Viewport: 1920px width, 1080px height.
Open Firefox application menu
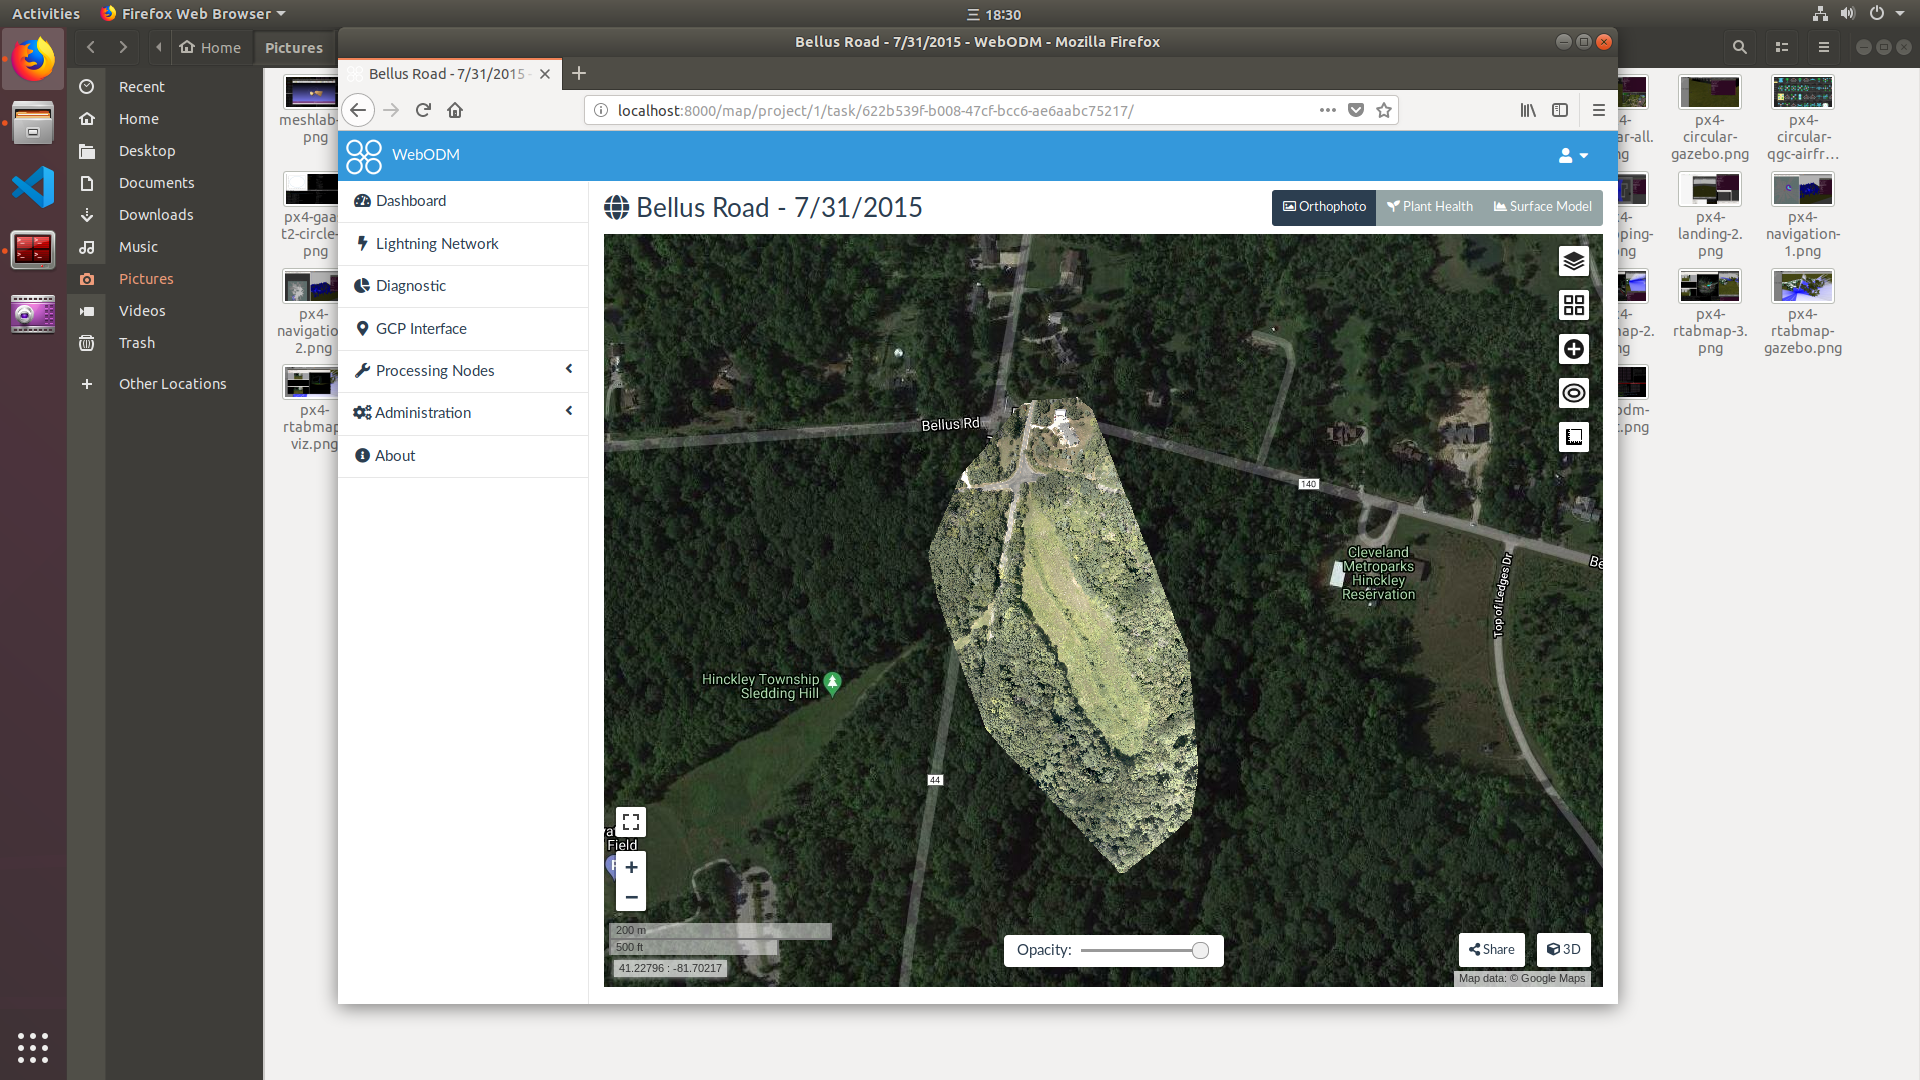[1598, 110]
